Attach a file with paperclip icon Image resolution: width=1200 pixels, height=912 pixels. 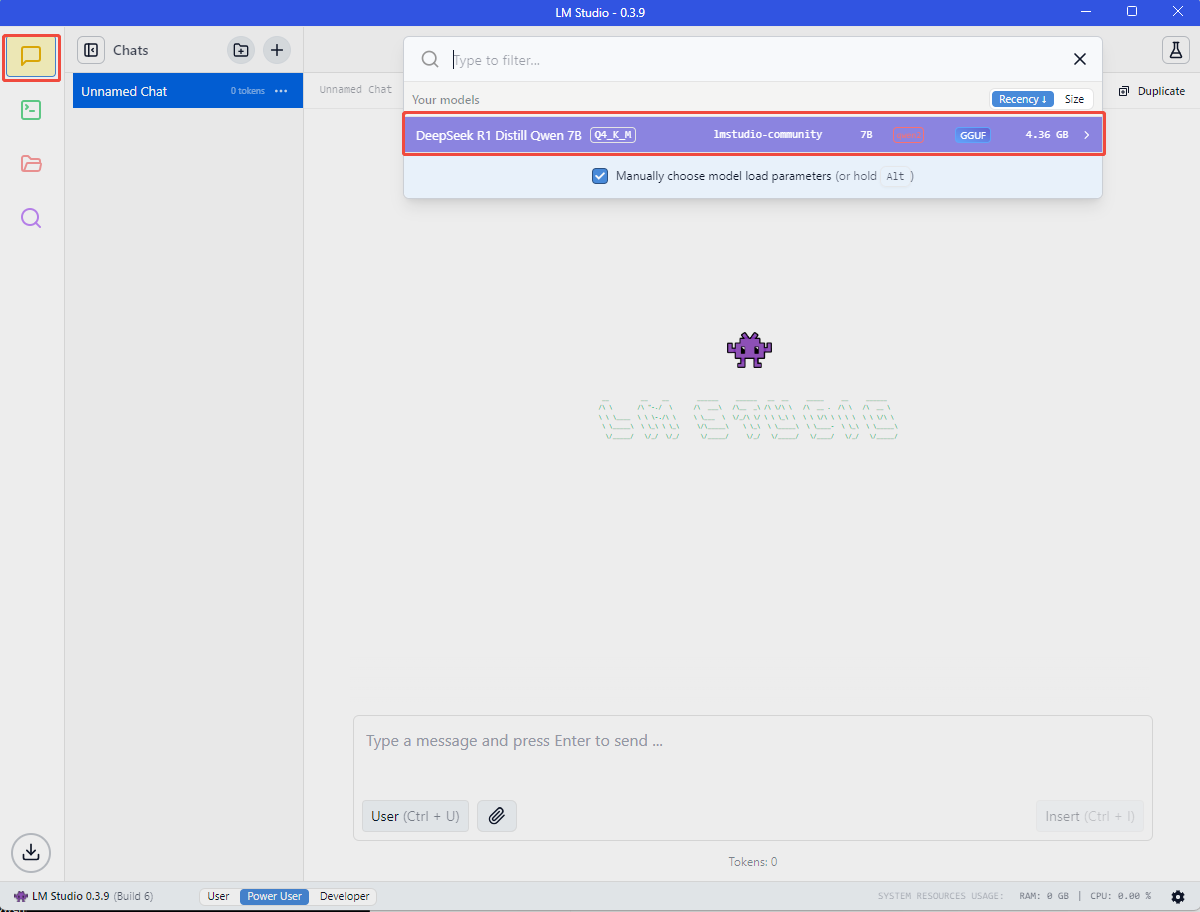(x=496, y=816)
